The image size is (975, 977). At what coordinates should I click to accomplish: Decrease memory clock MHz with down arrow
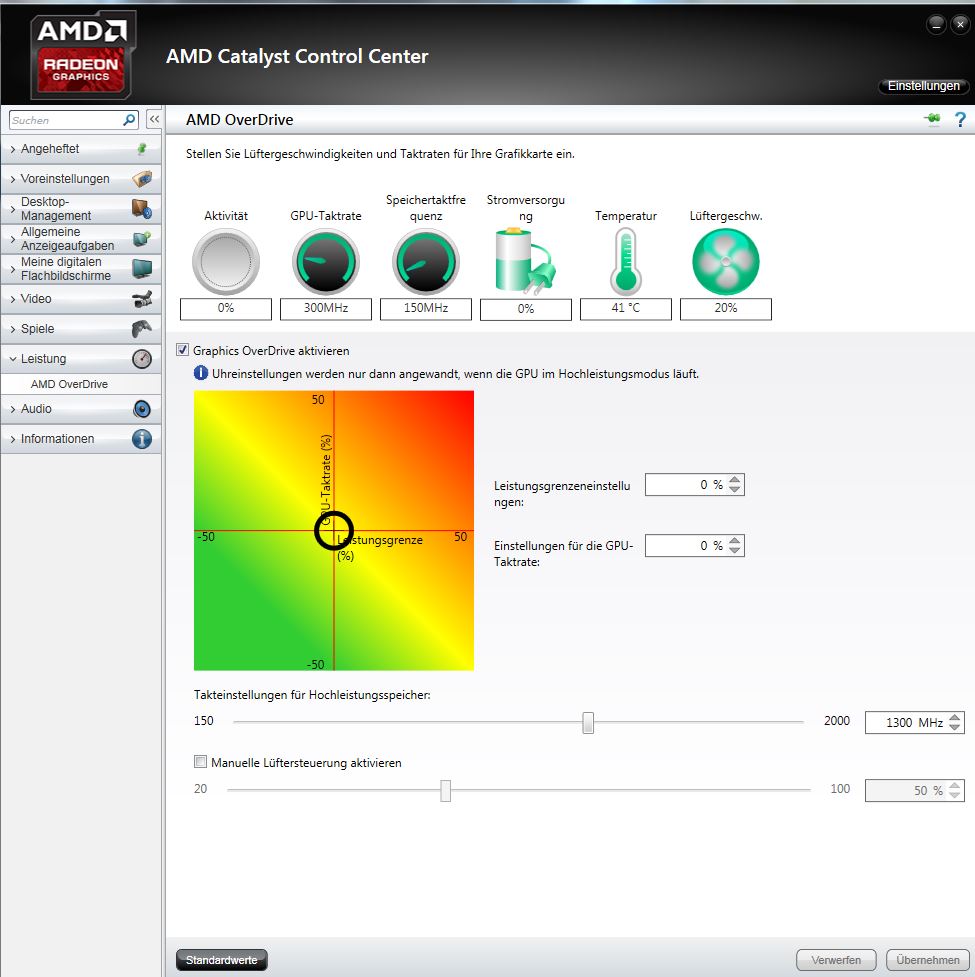[x=954, y=728]
